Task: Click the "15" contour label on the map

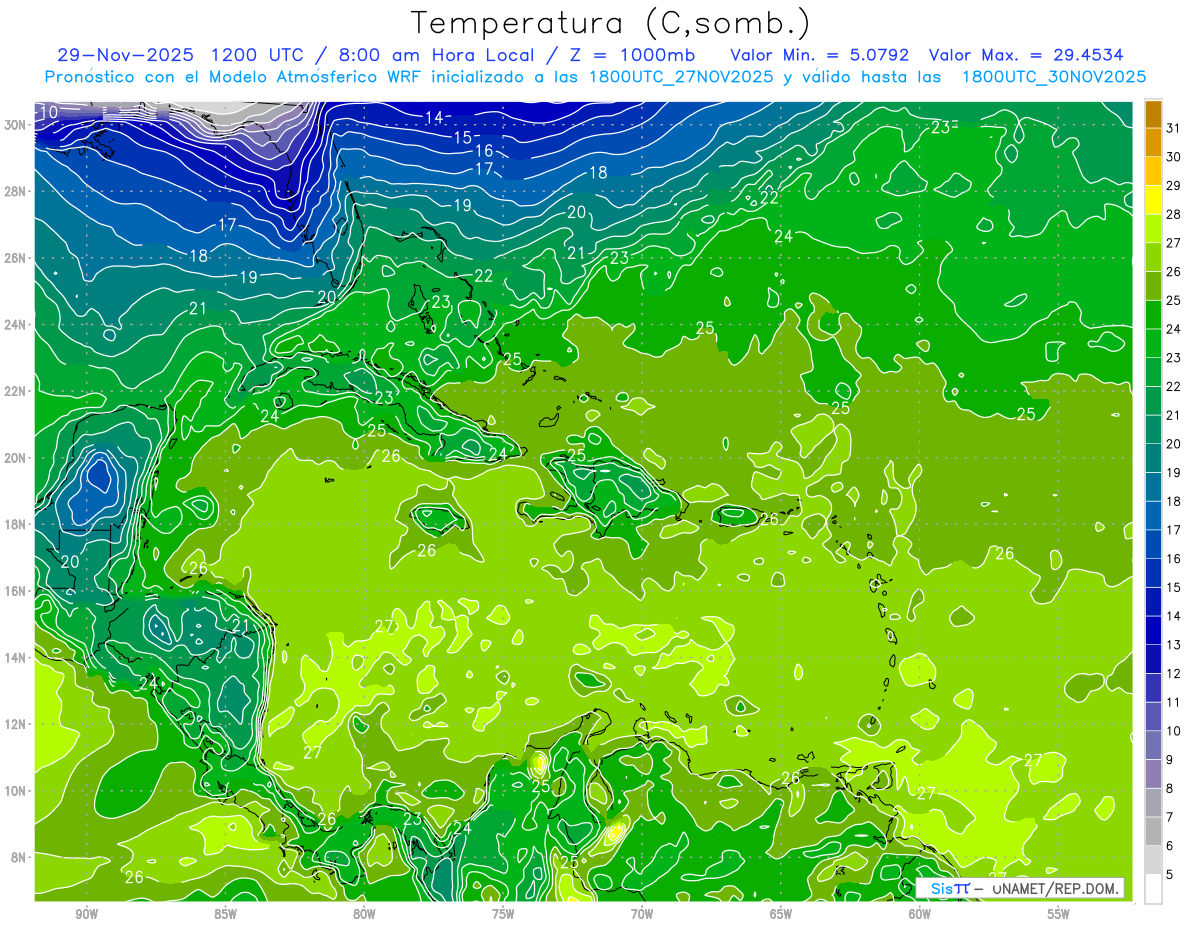Action: point(462,137)
